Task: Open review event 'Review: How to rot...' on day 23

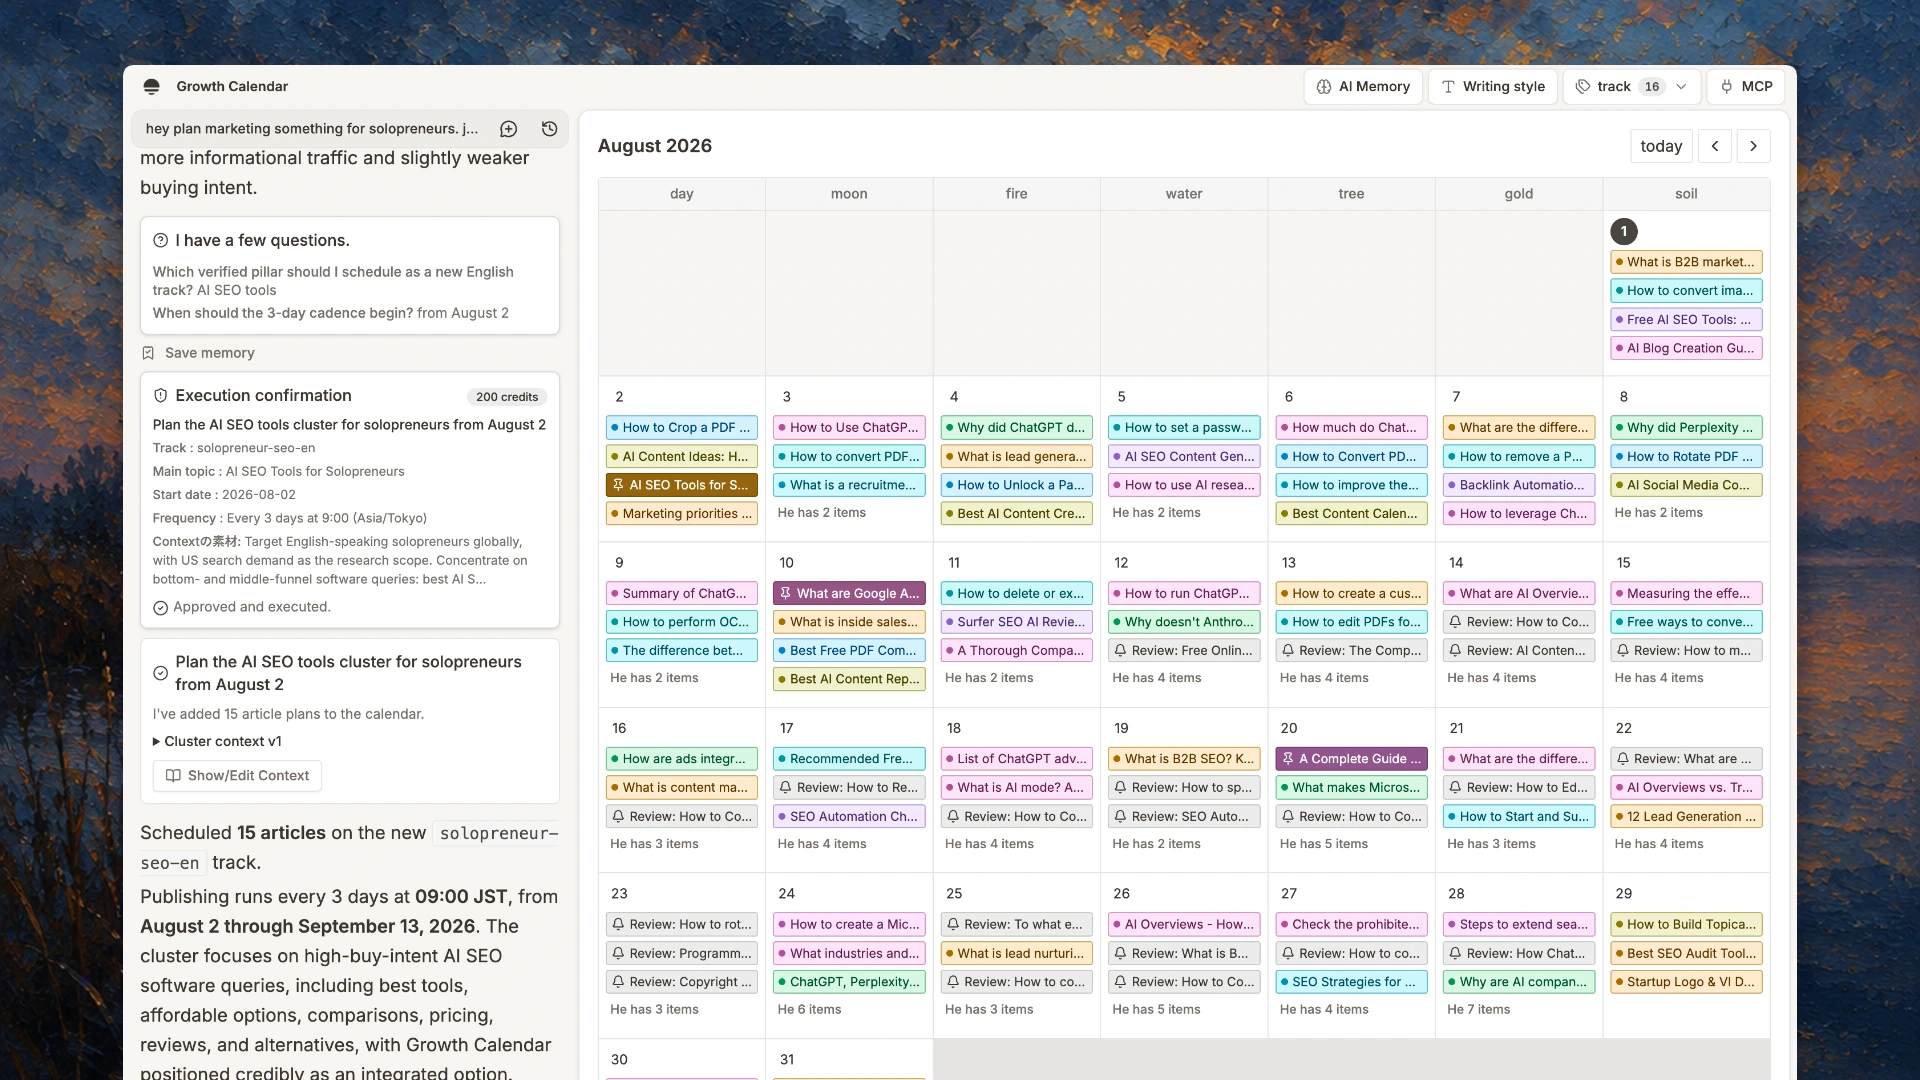Action: [682, 925]
